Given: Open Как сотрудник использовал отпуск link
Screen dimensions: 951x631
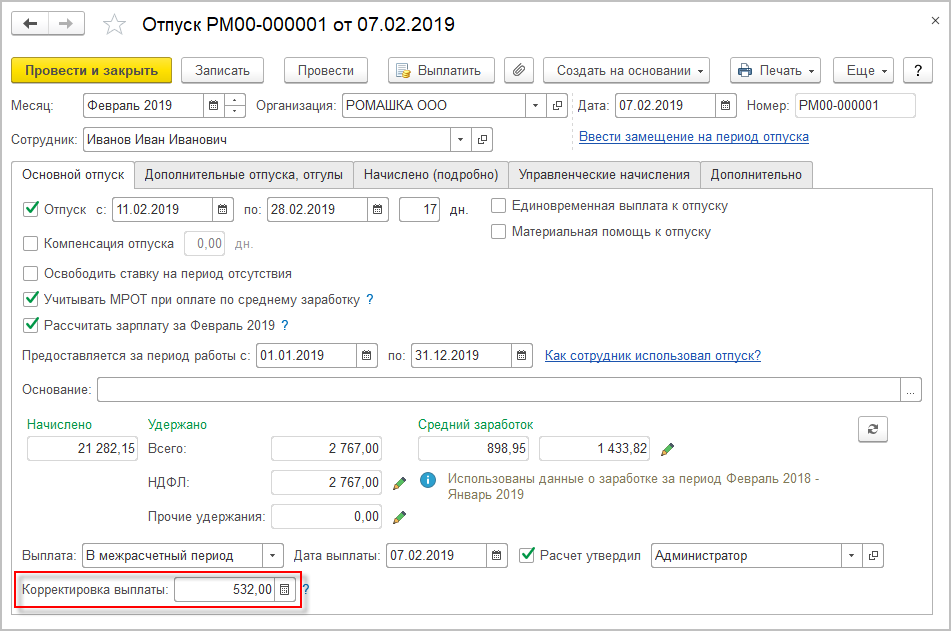Looking at the screenshot, I should coord(652,355).
